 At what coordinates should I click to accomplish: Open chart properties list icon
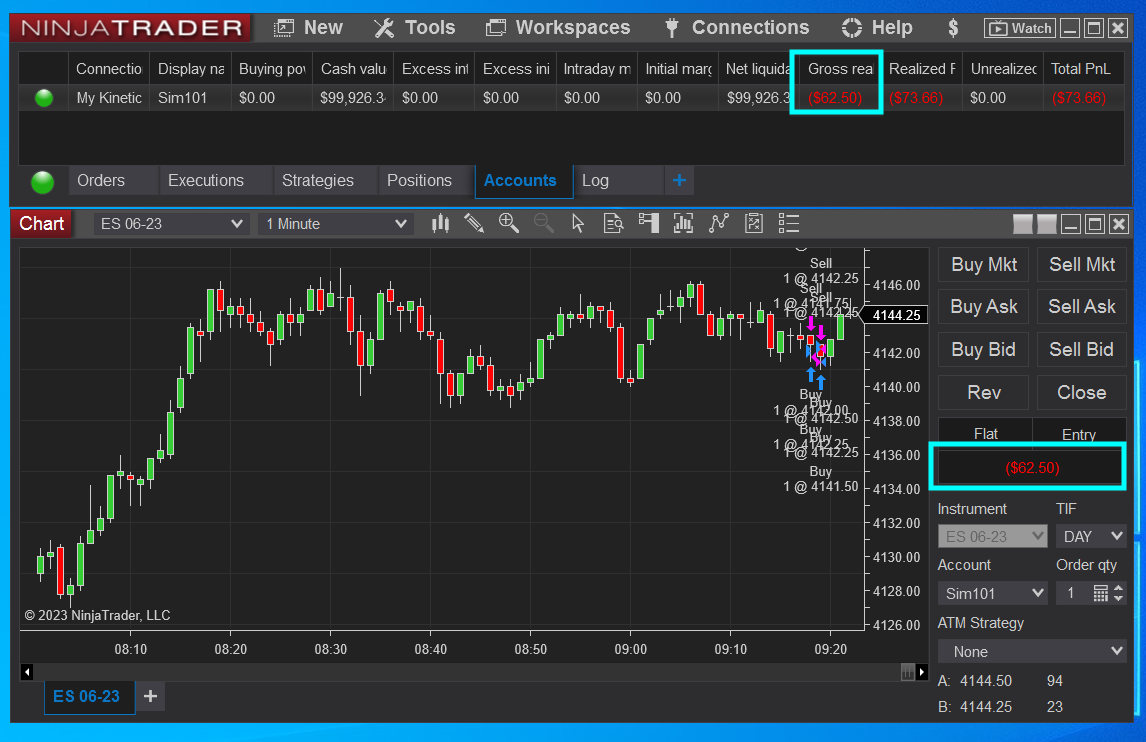click(x=789, y=224)
